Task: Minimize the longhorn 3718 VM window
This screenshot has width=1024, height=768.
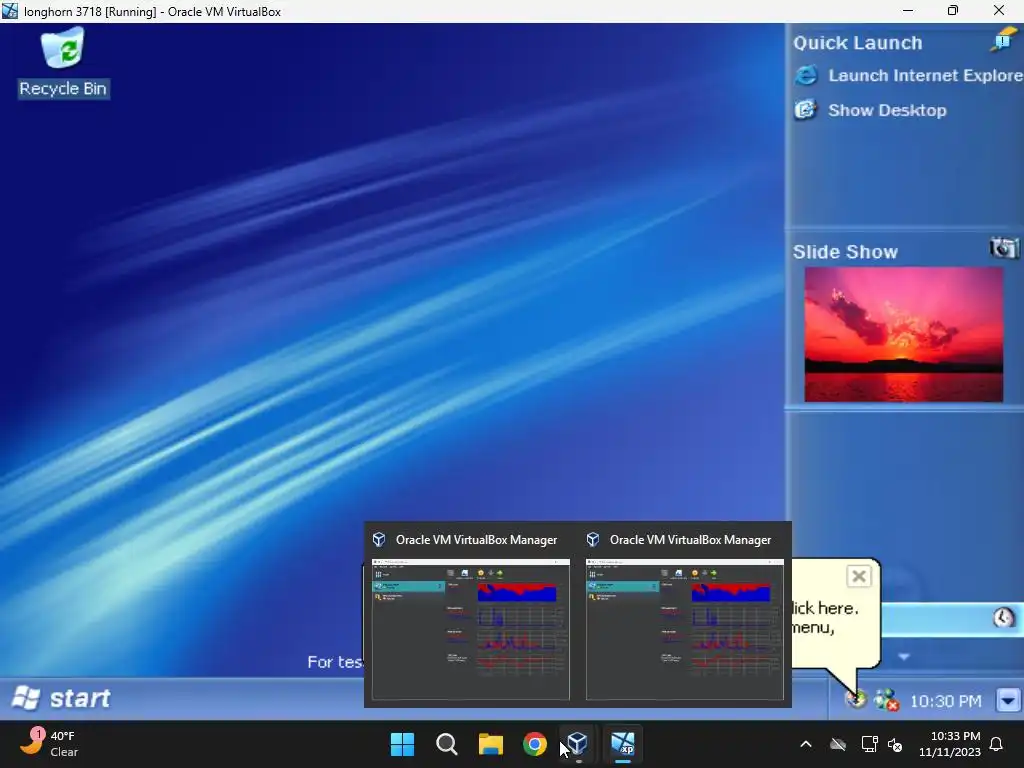Action: (908, 10)
